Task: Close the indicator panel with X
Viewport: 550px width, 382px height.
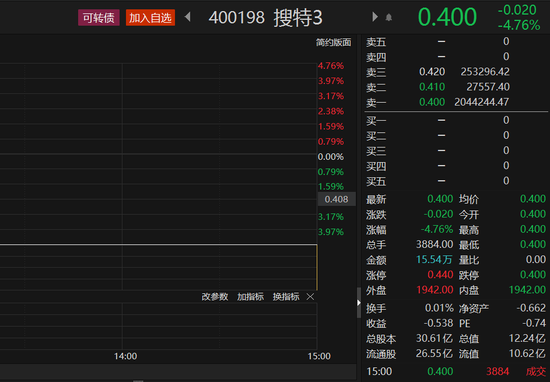Action: (x=310, y=297)
